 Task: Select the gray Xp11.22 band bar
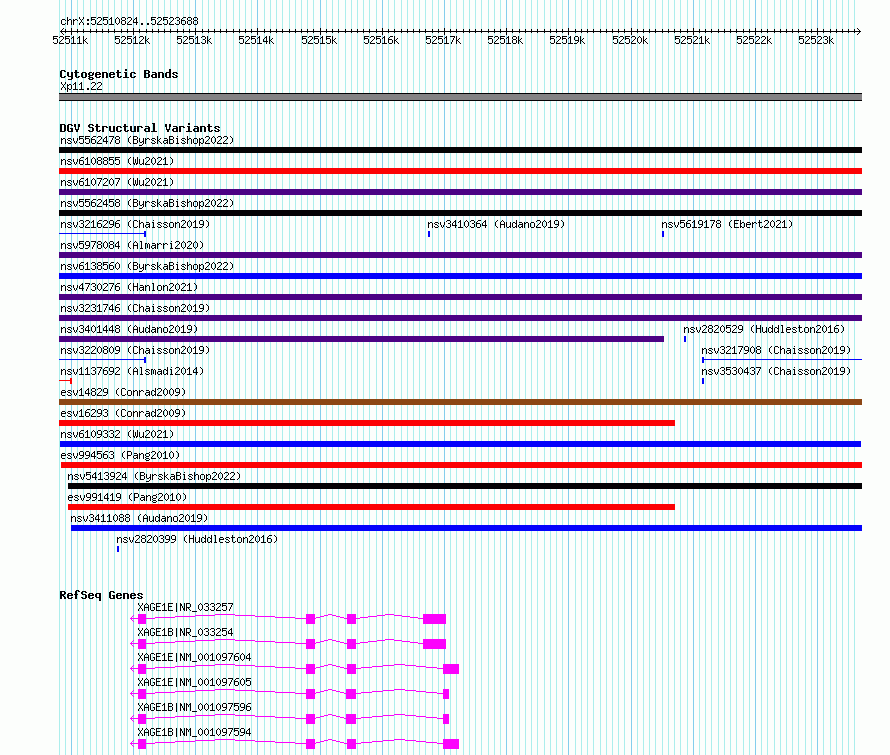pyautogui.click(x=460, y=97)
